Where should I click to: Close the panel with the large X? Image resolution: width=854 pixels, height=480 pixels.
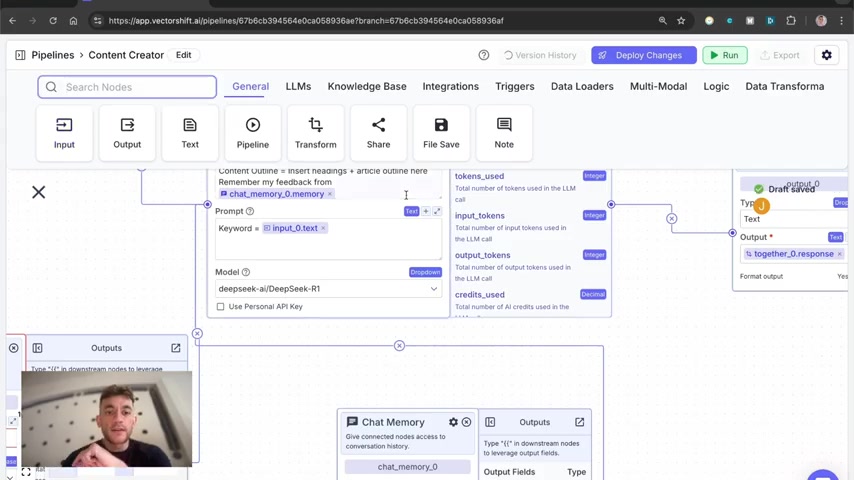pos(39,192)
